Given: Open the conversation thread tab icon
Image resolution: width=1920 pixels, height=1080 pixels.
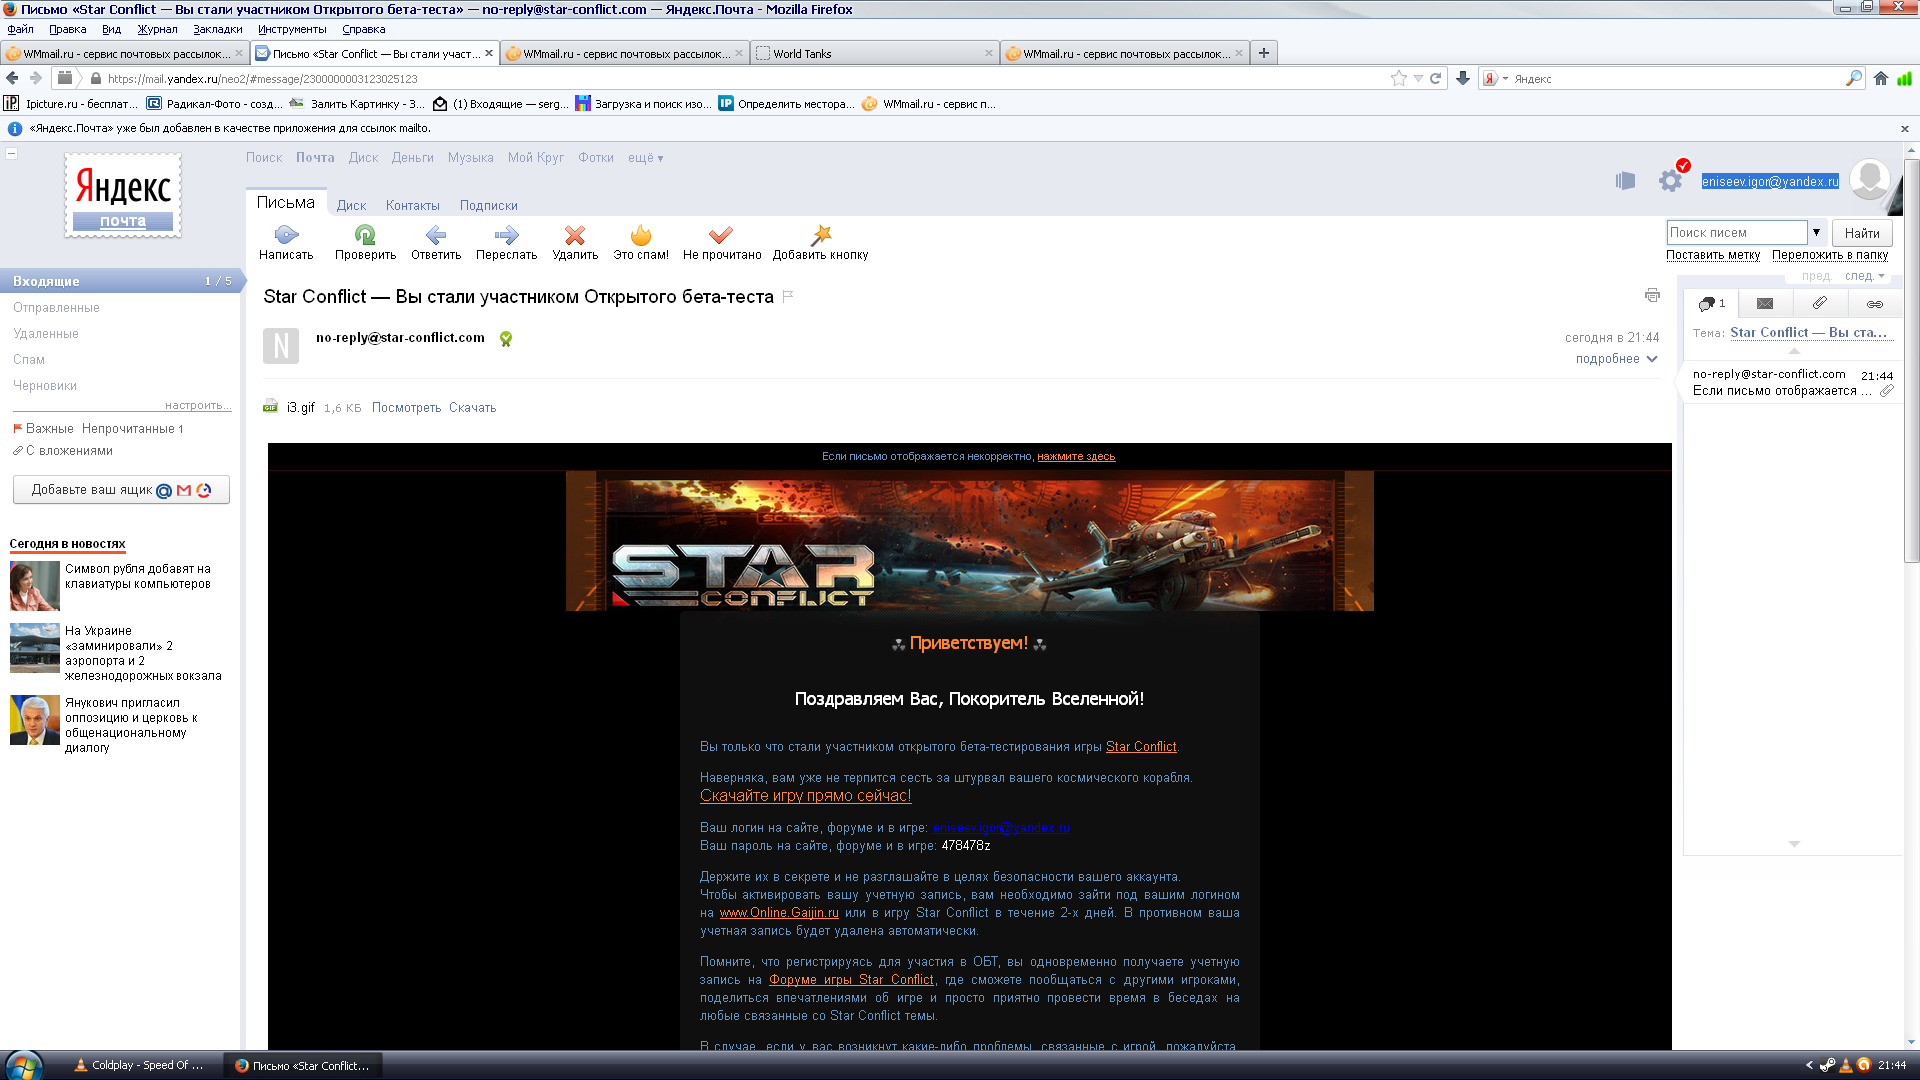Looking at the screenshot, I should pyautogui.click(x=1711, y=303).
